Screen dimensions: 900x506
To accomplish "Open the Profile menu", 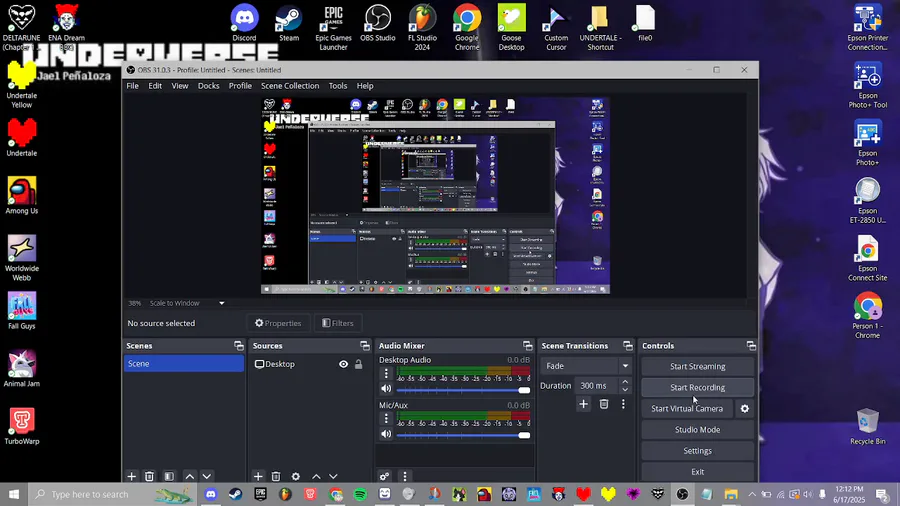I will point(240,85).
